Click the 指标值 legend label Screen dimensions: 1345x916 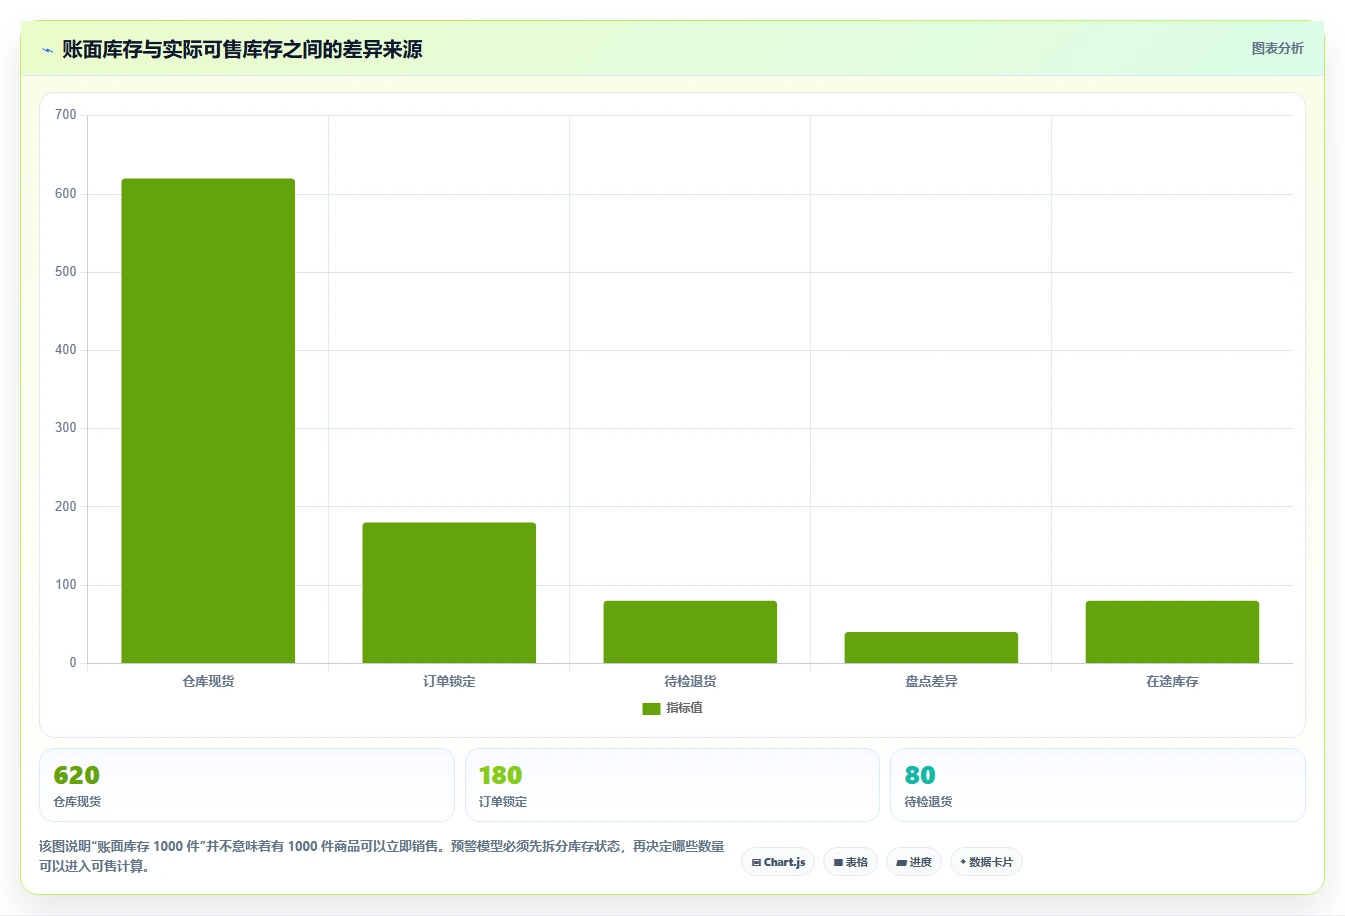tap(685, 708)
